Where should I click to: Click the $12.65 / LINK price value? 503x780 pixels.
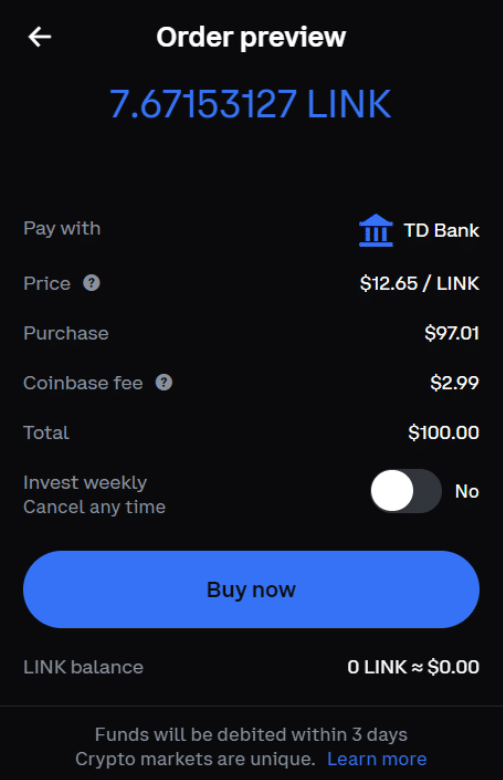click(x=419, y=283)
